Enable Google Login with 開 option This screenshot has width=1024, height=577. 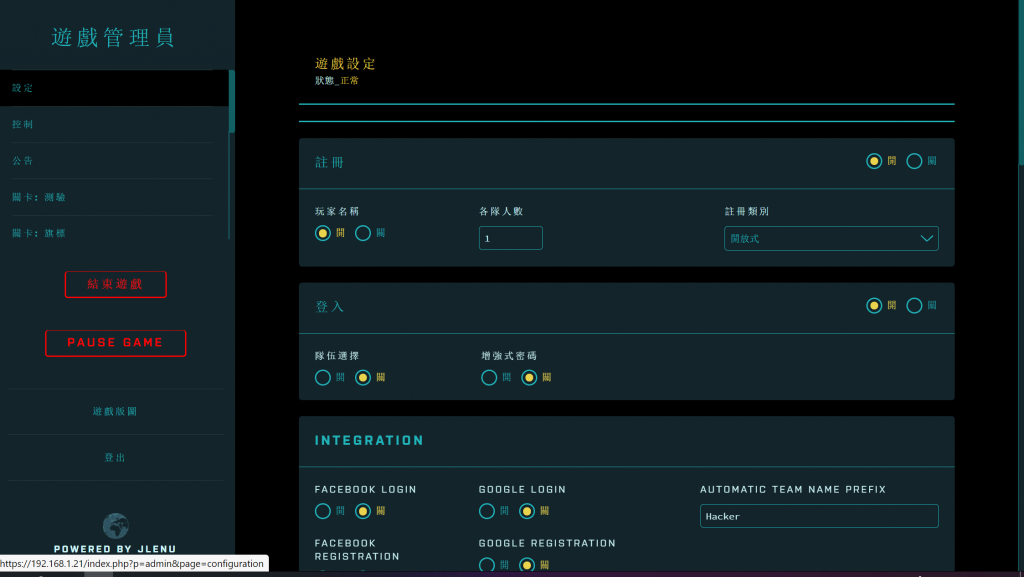coord(487,511)
